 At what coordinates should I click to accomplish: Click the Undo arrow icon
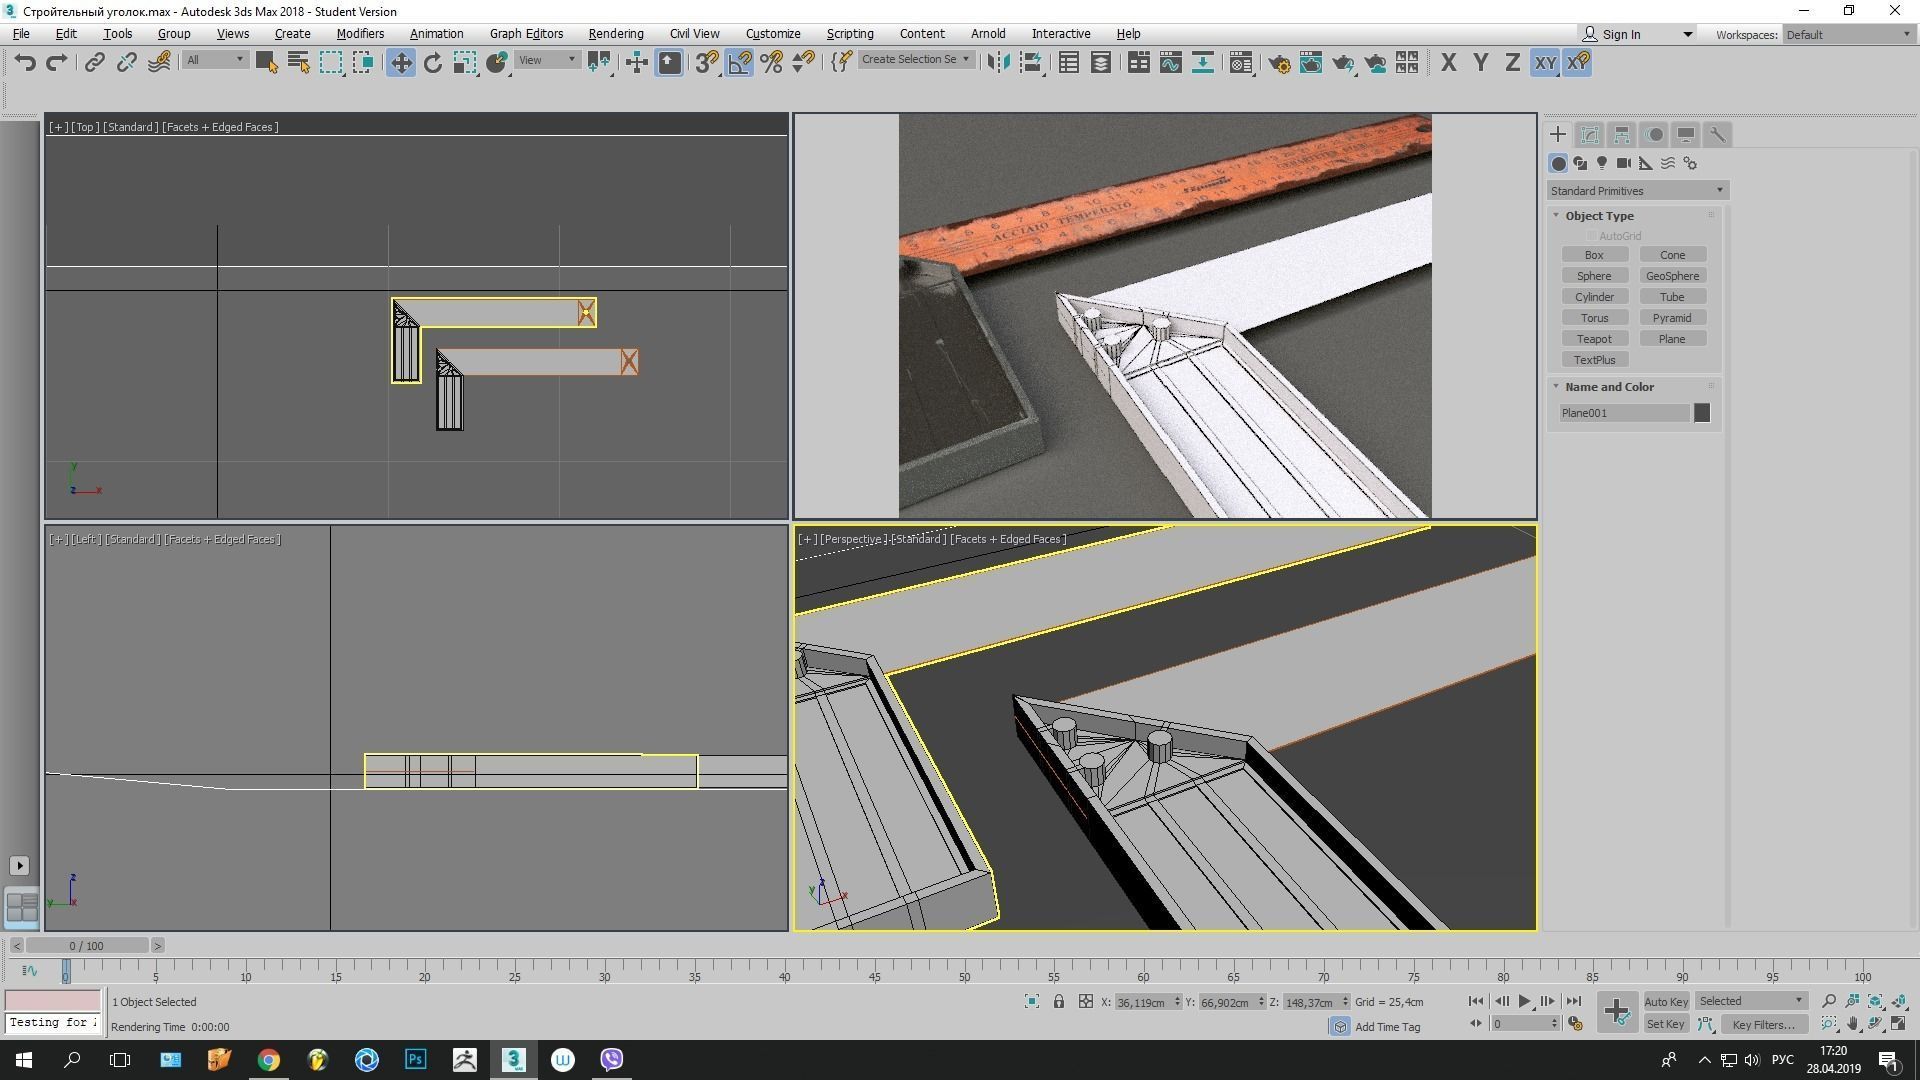(25, 63)
